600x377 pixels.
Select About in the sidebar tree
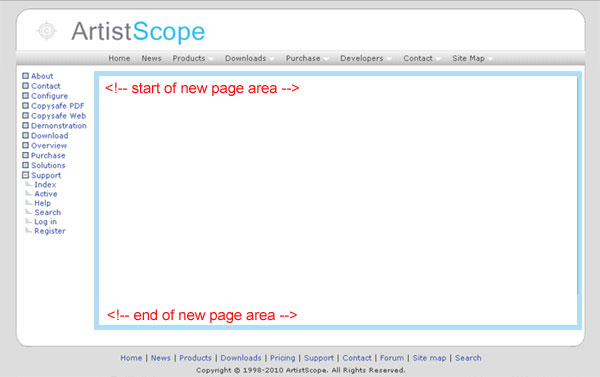click(x=42, y=76)
